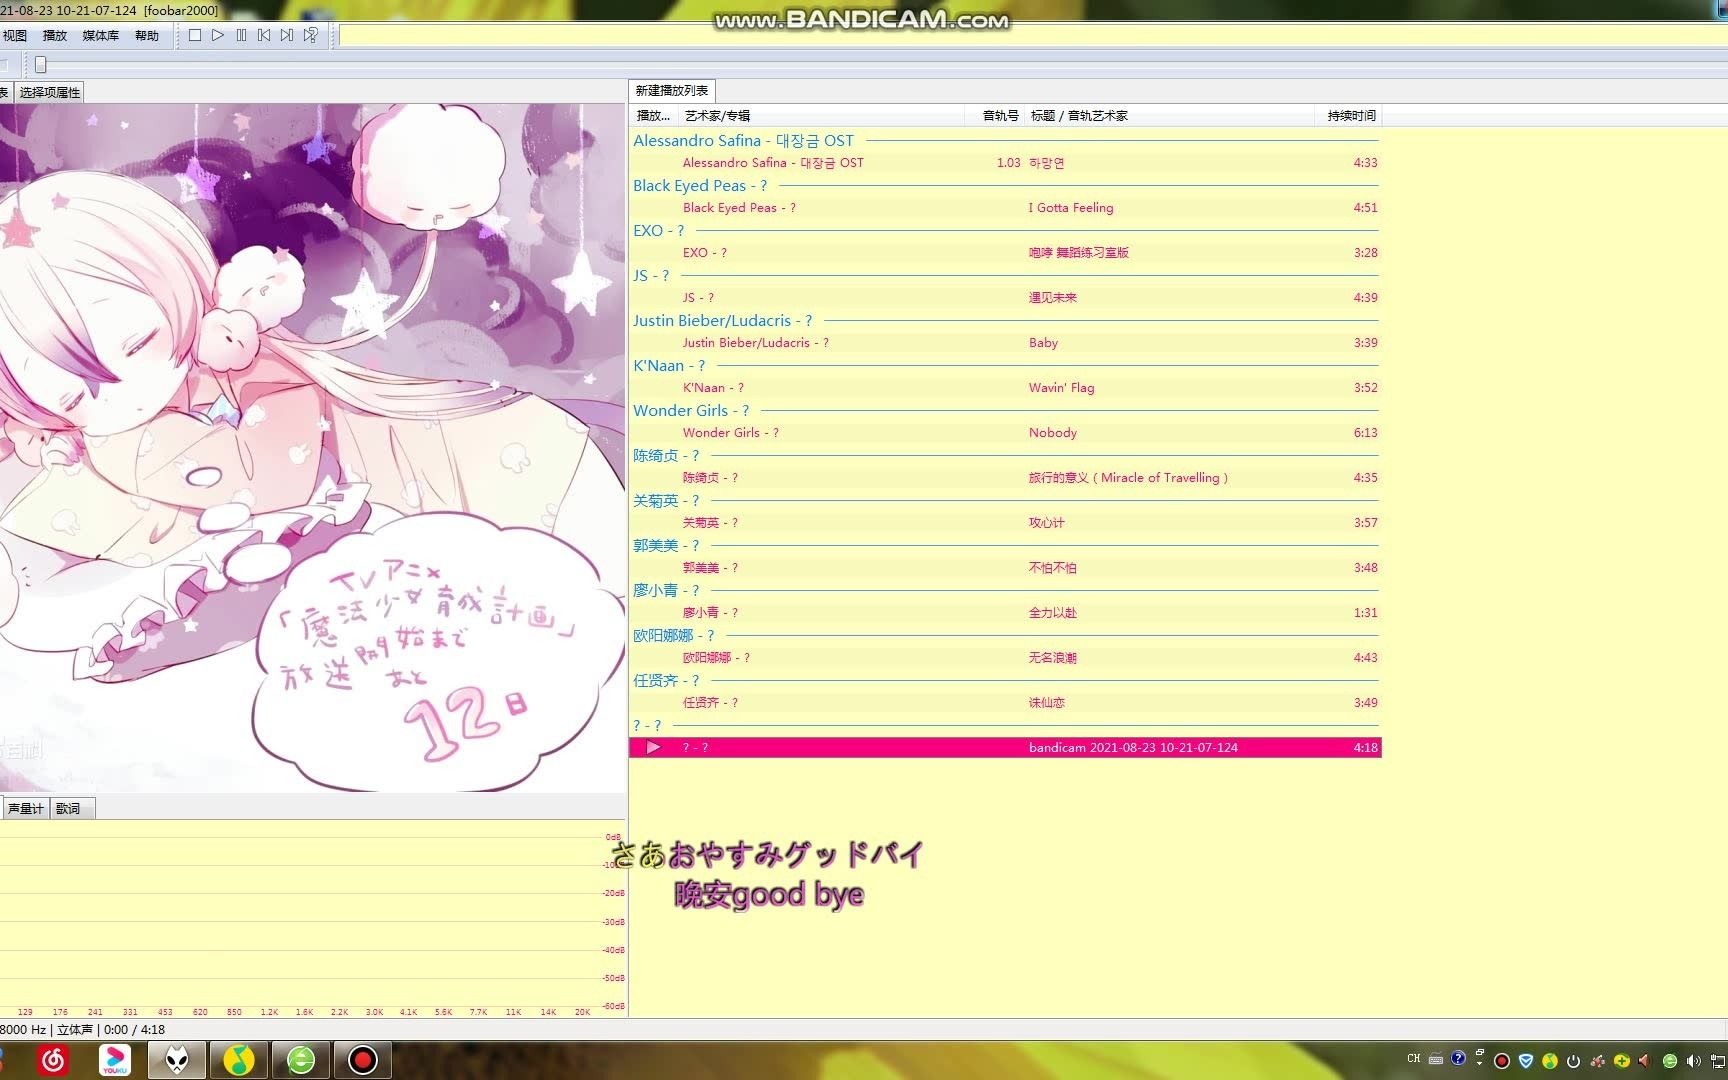This screenshot has width=1728, height=1080.
Task: Select the track 咆哮 舞蹈练习室版
Action: point(1078,252)
